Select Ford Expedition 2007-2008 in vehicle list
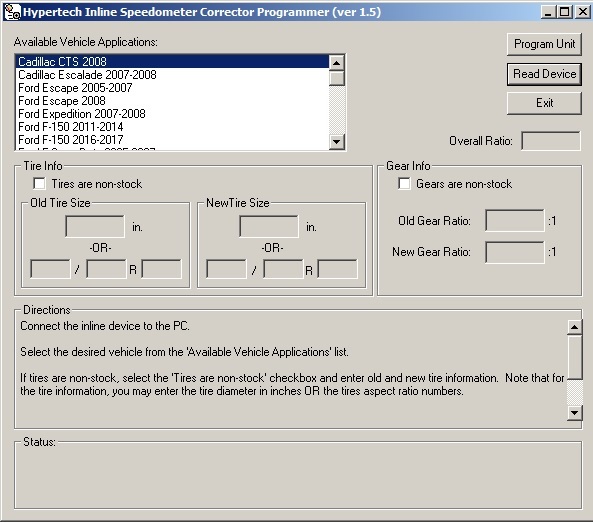The height and width of the screenshot is (522, 593). coord(172,113)
